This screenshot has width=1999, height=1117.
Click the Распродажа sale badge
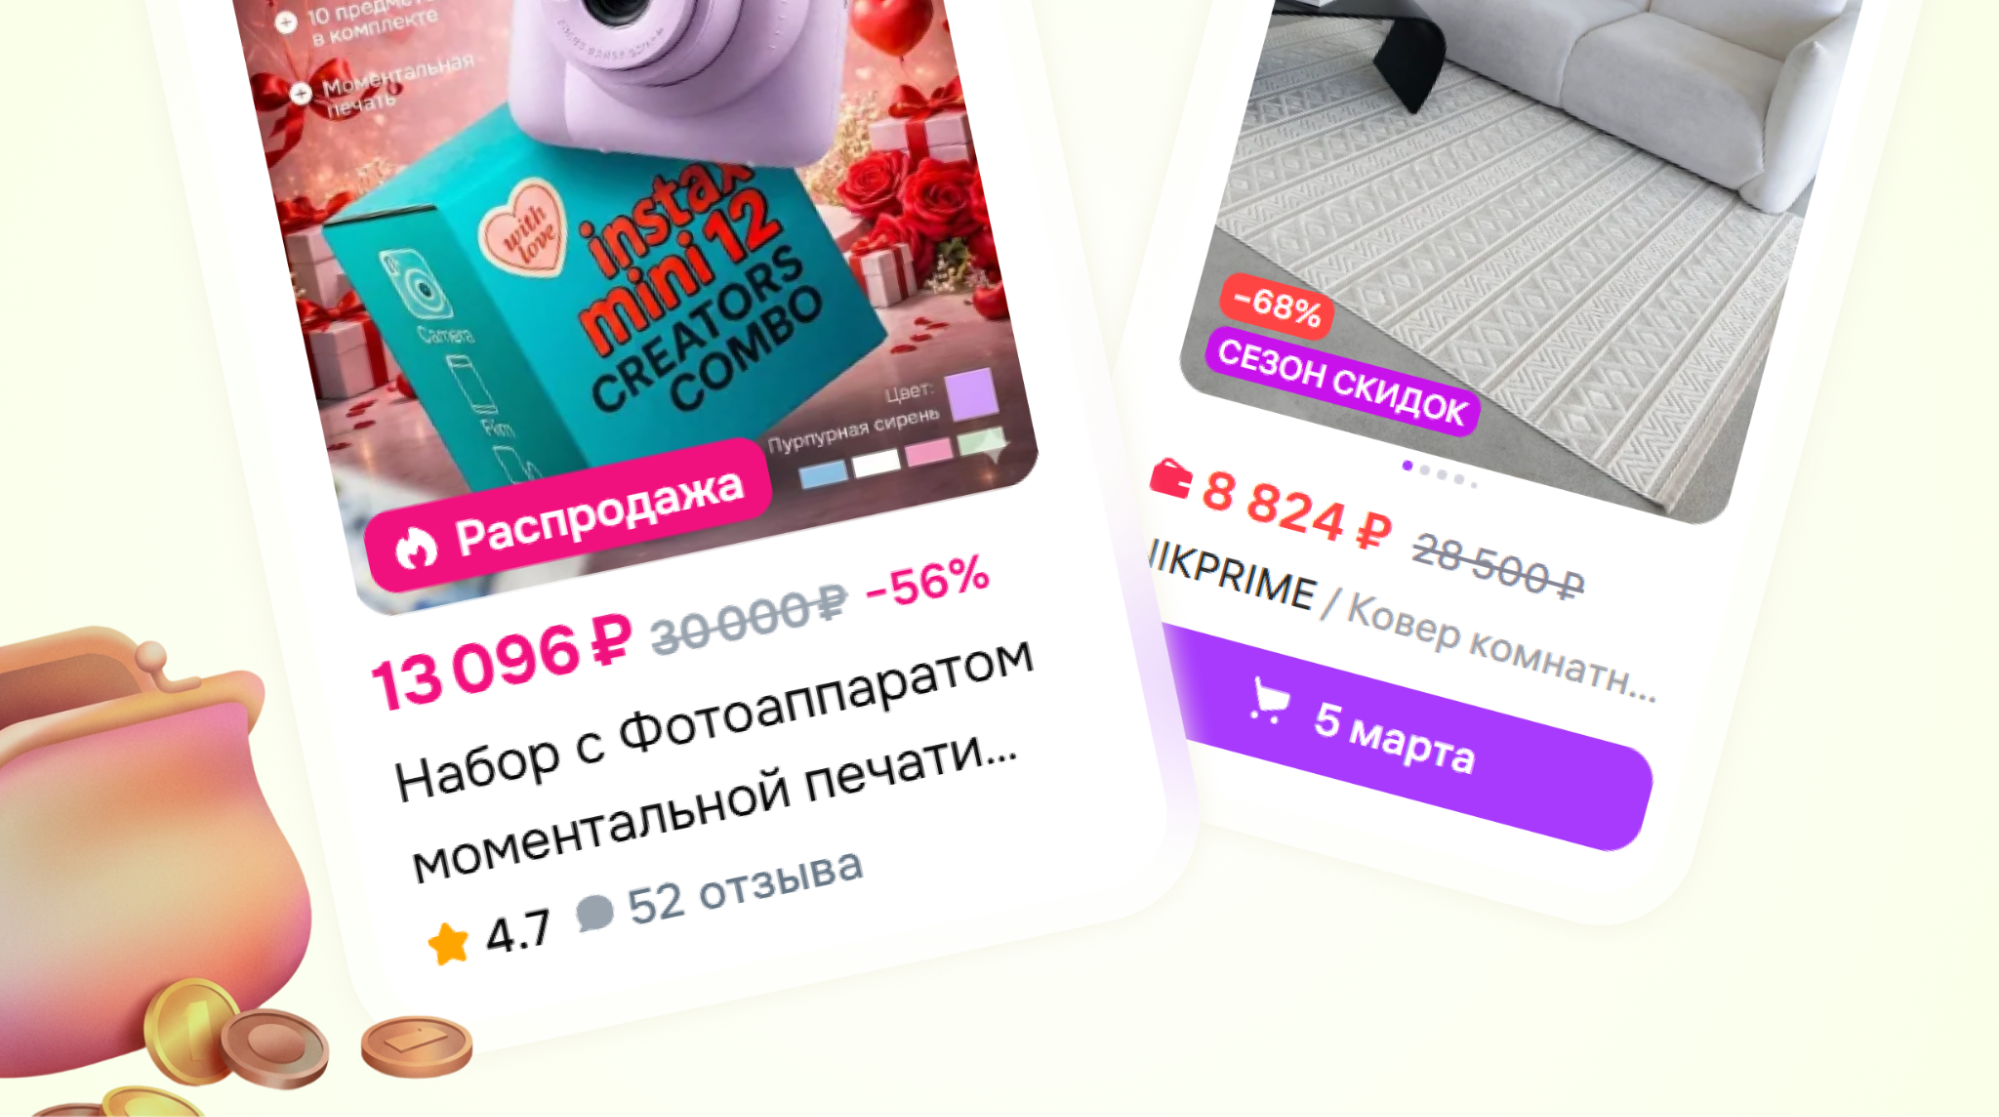(x=569, y=513)
